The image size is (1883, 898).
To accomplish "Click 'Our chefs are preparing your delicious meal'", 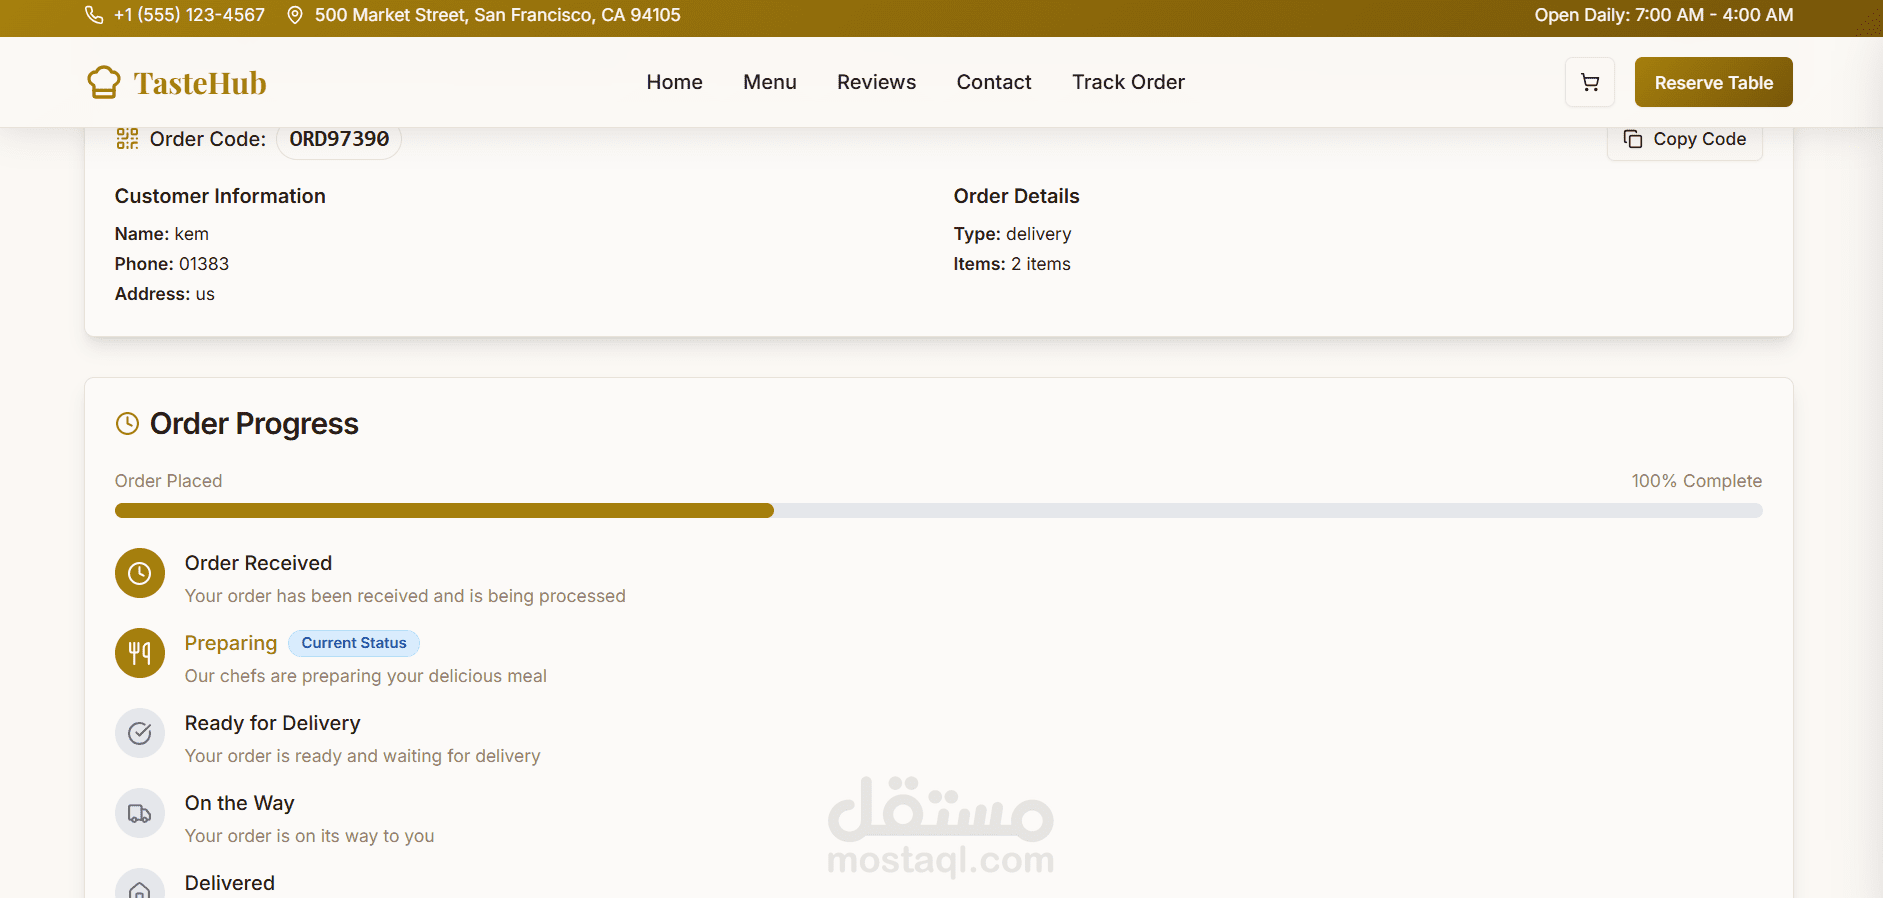I will (366, 676).
